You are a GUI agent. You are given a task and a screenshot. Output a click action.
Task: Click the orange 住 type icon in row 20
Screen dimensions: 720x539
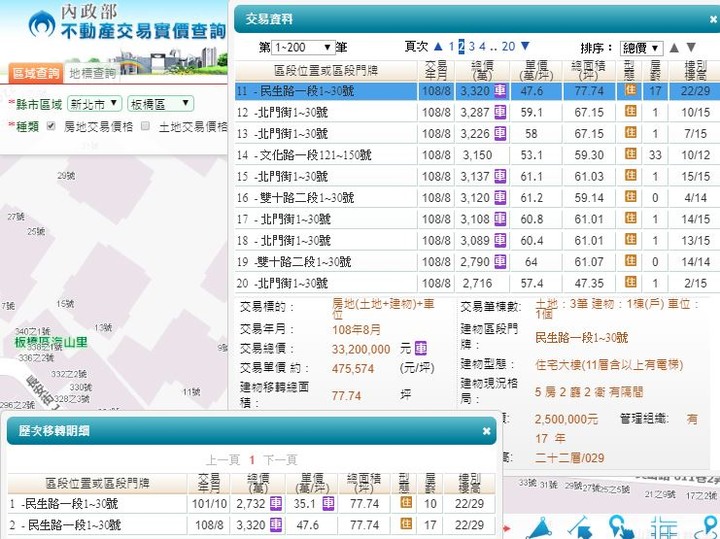tap(630, 281)
